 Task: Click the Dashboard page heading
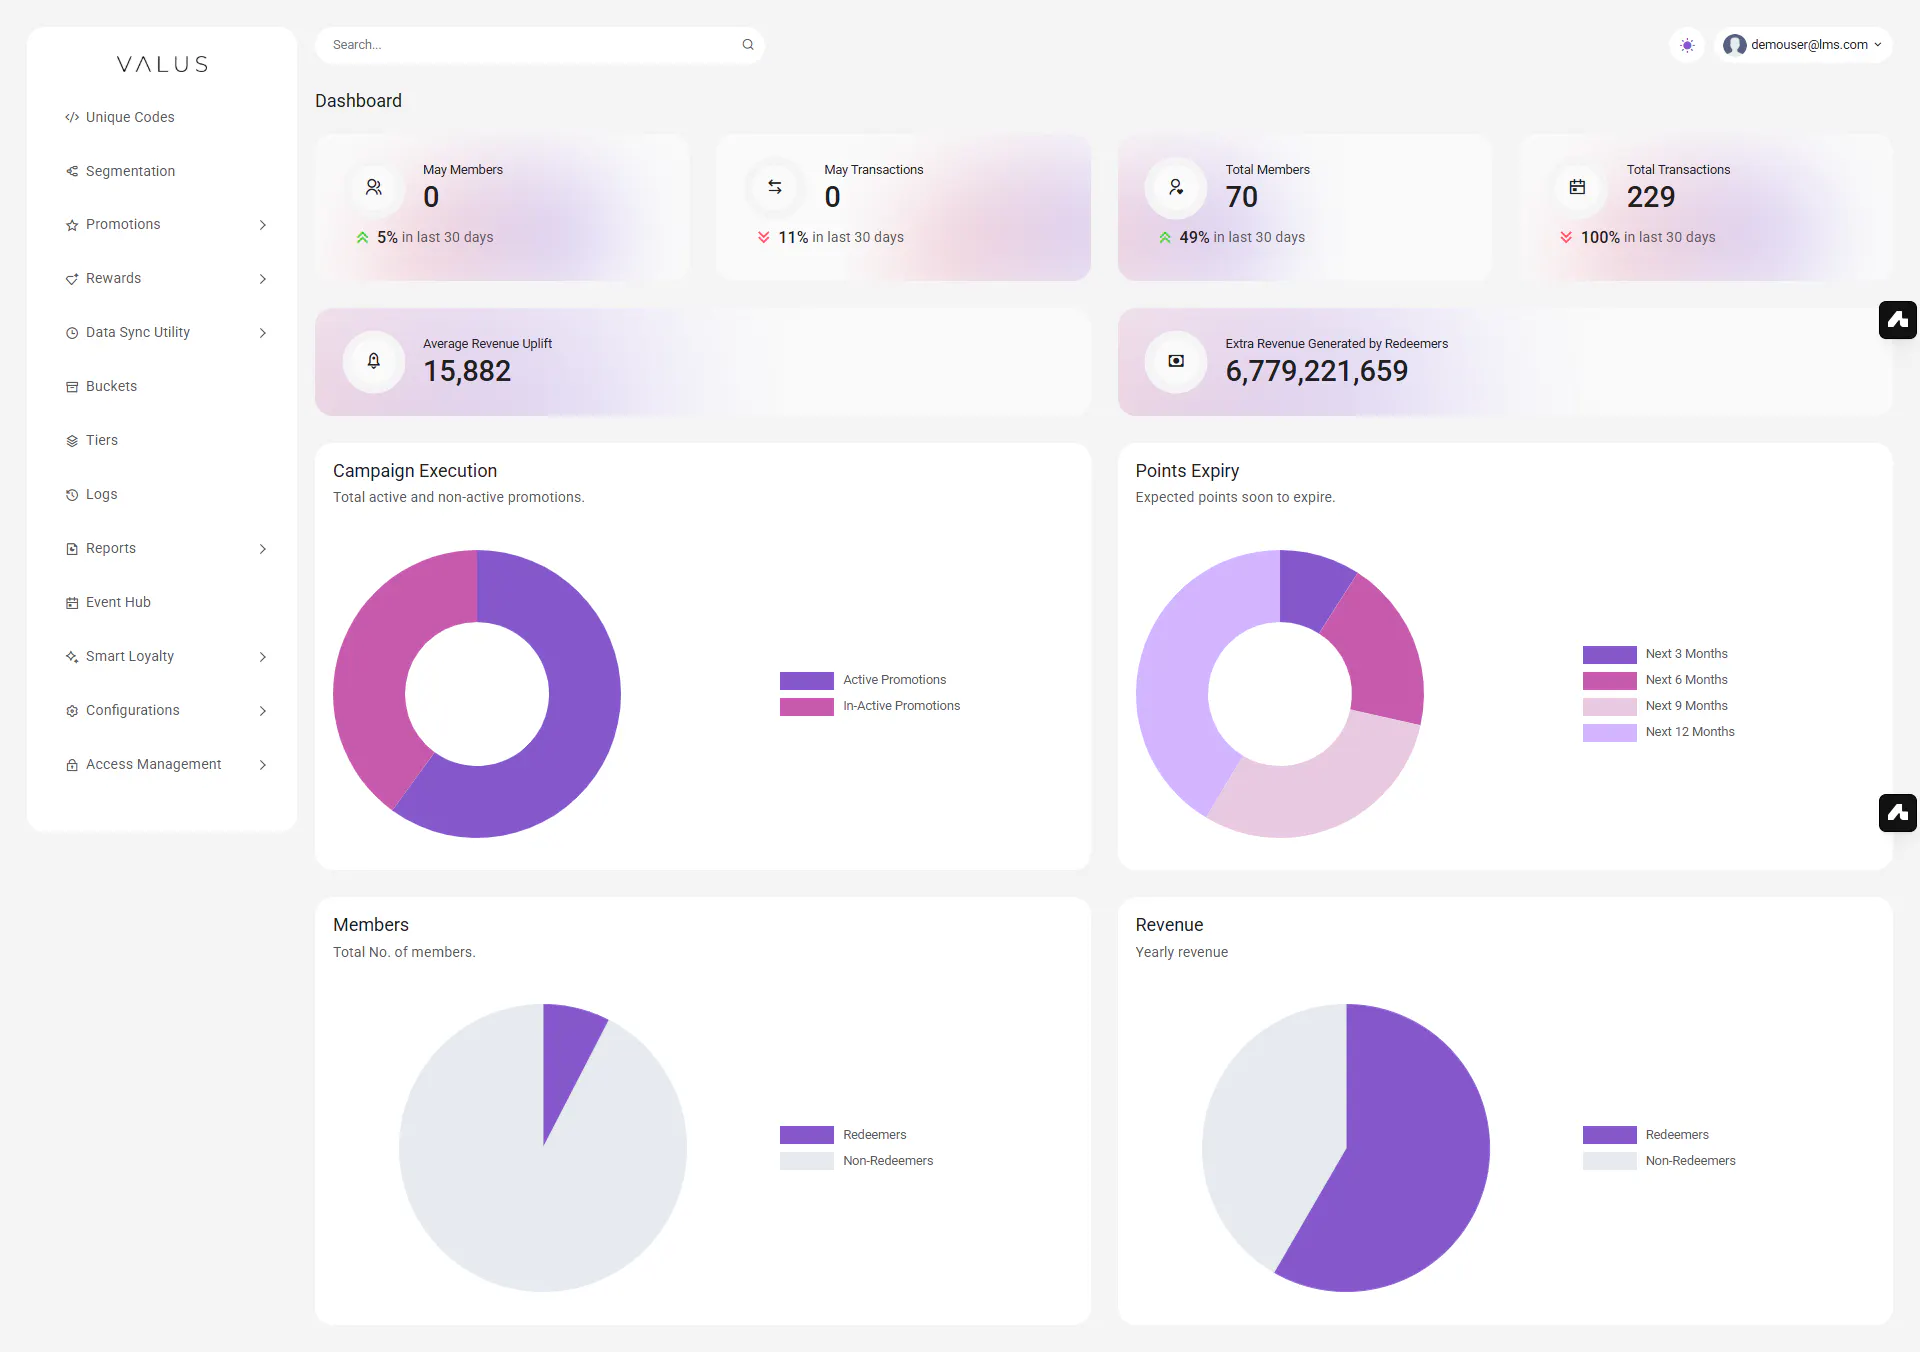(358, 101)
